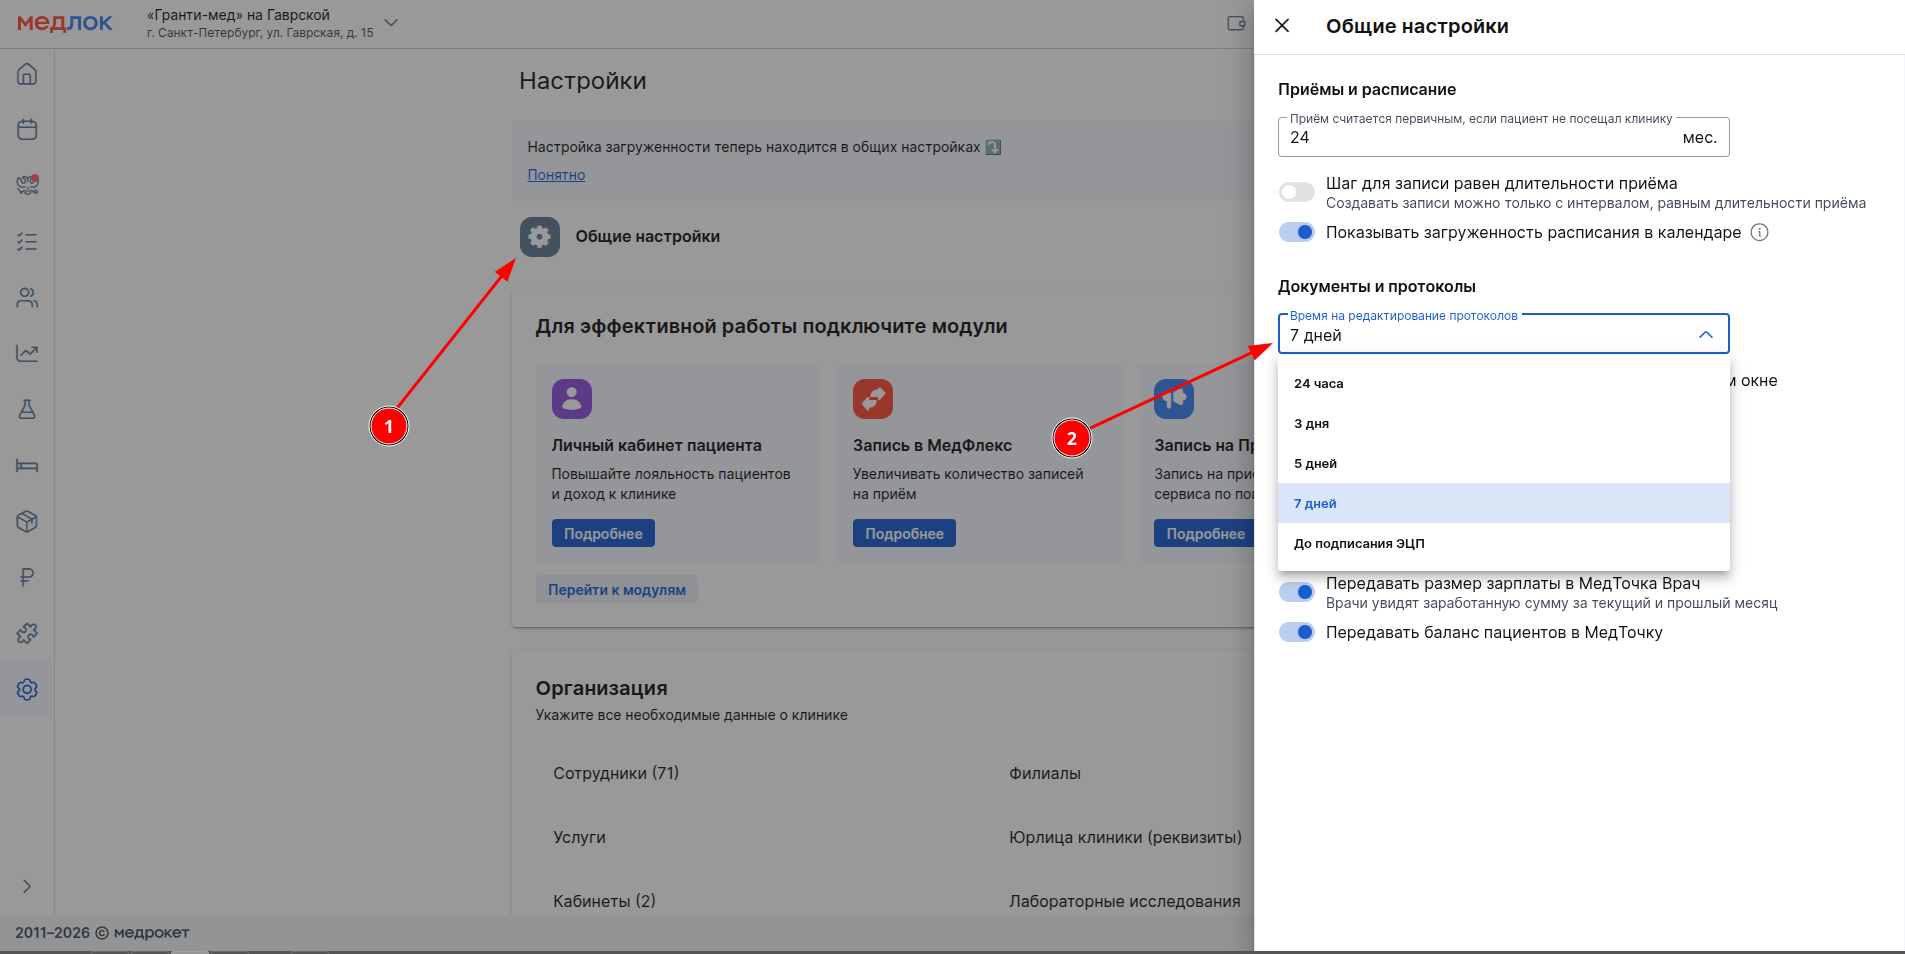Click the 'Понятно' link

pyautogui.click(x=556, y=175)
